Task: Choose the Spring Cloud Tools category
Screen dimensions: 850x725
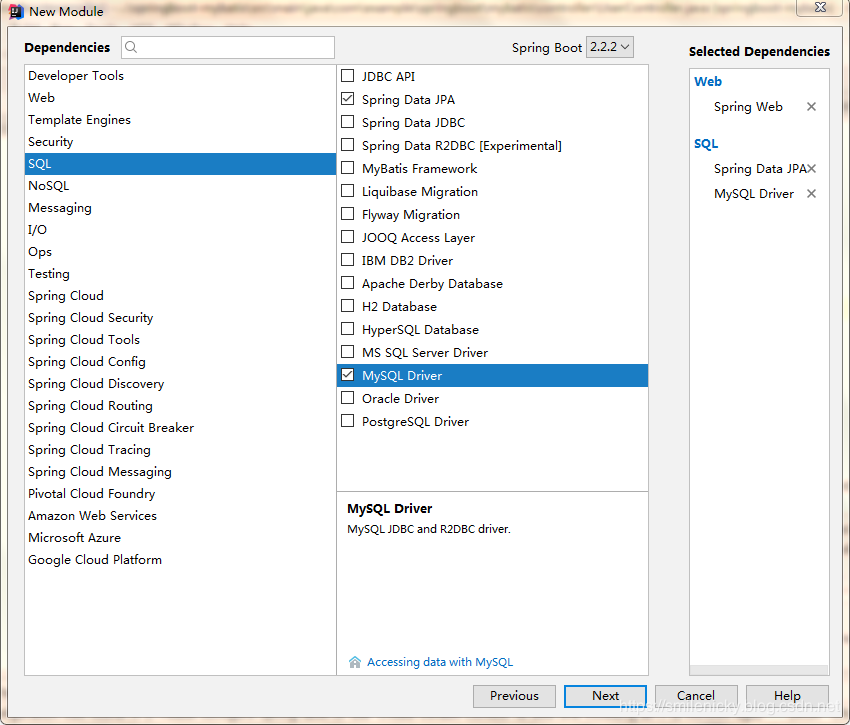Action: pos(180,340)
